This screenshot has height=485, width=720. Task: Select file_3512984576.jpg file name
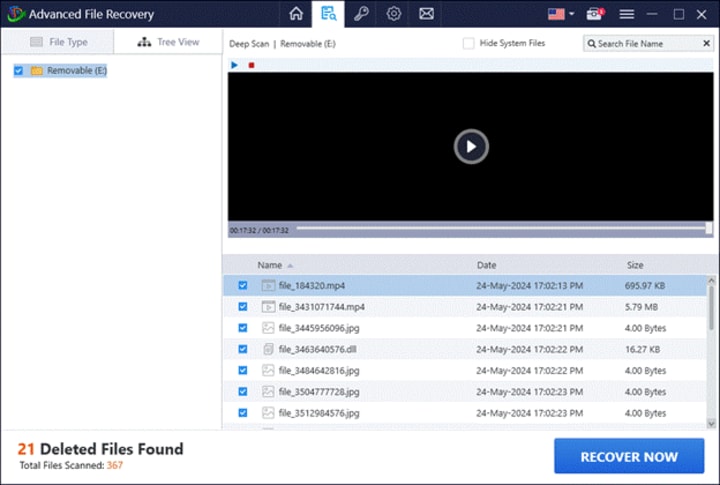click(319, 413)
